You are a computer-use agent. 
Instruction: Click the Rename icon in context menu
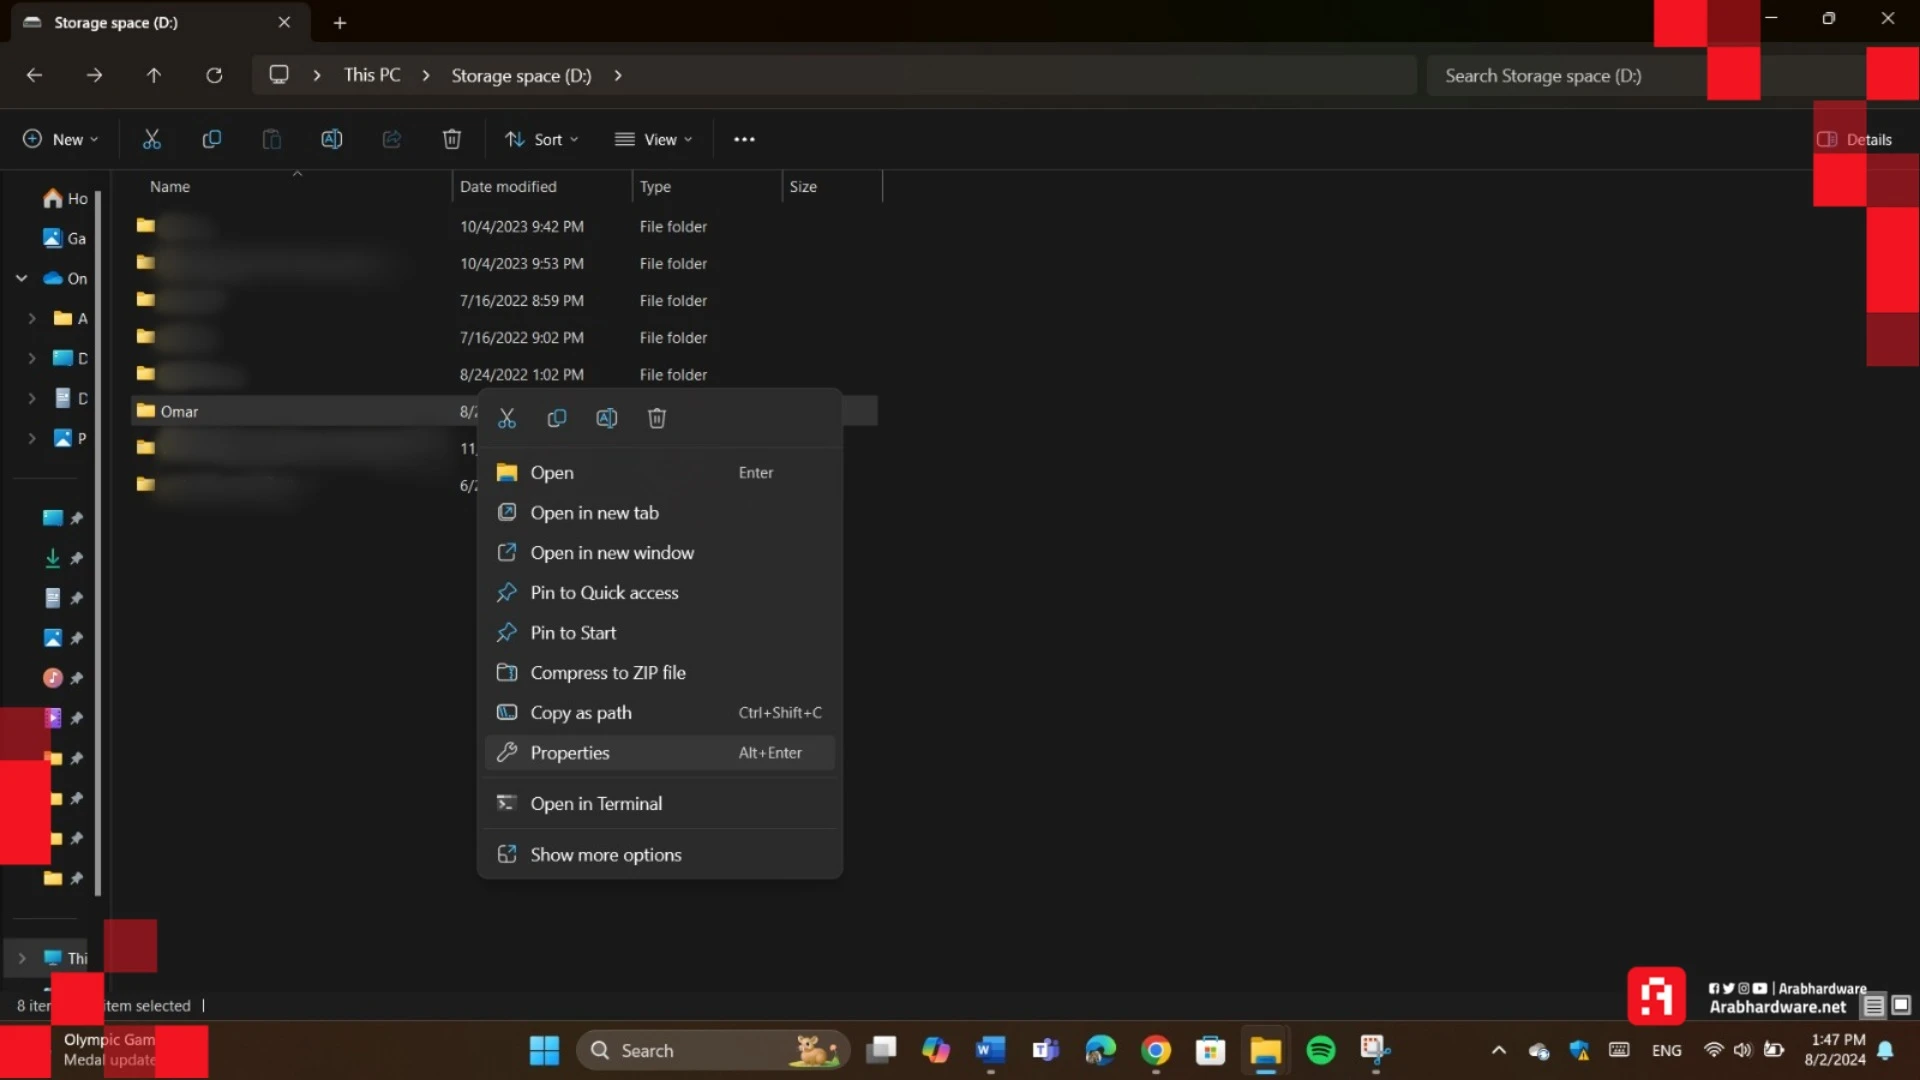pos(607,418)
